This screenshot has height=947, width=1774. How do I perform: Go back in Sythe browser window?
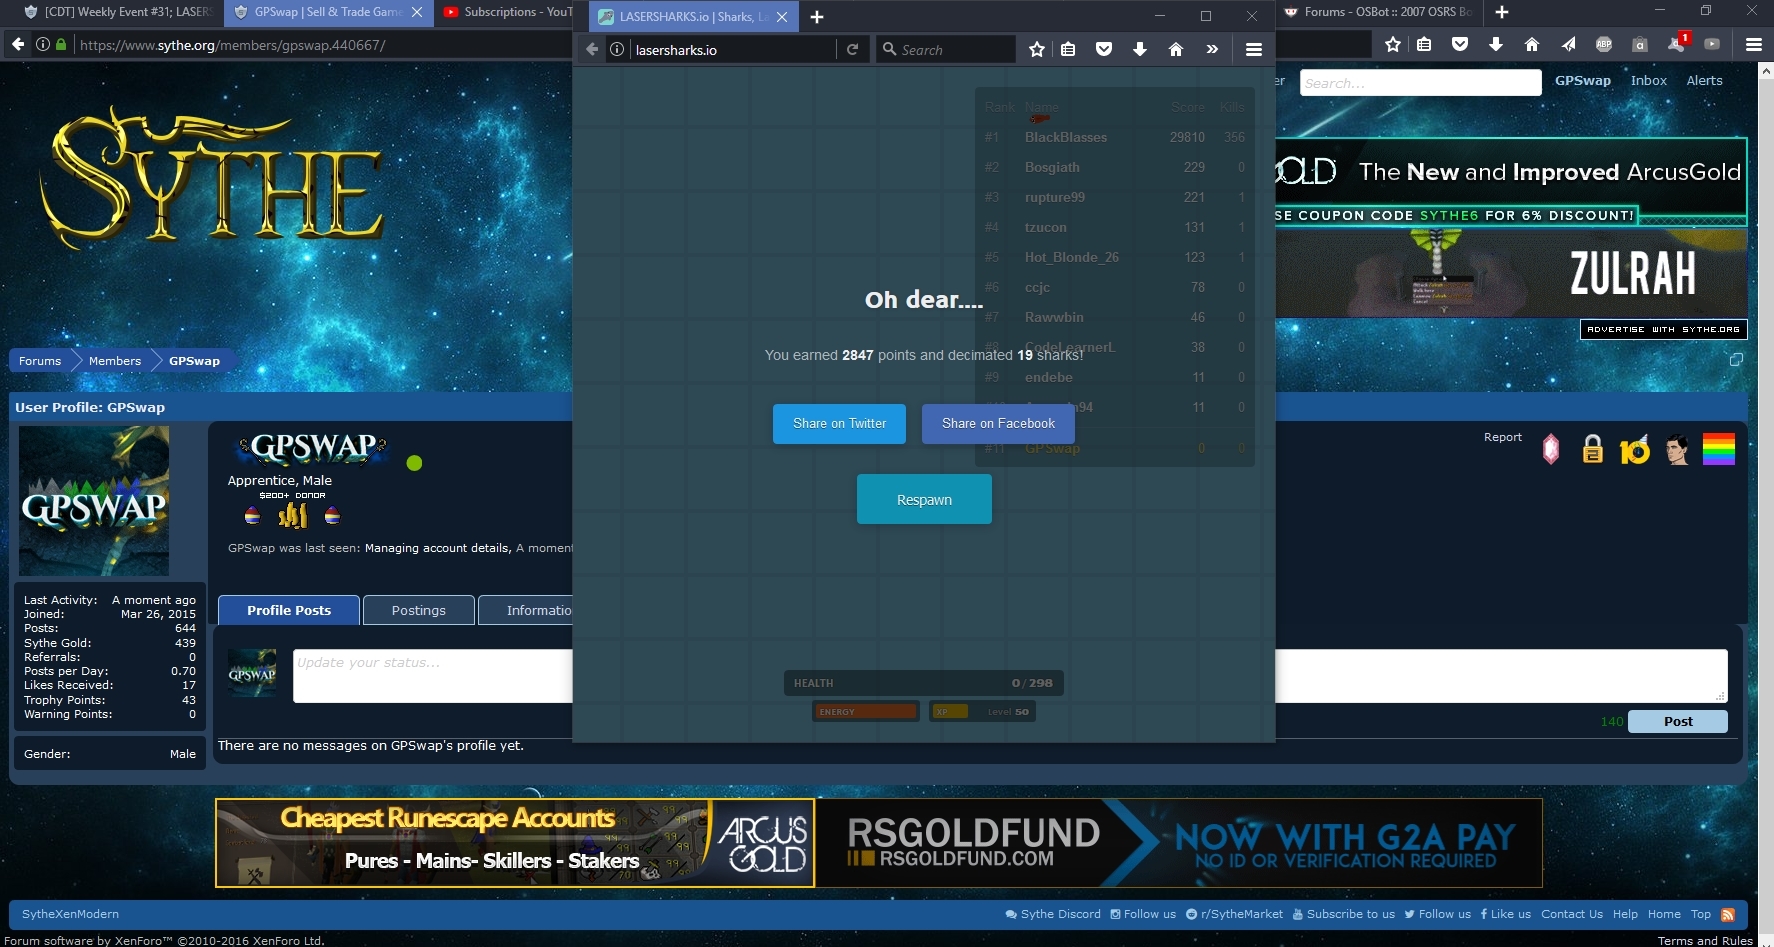coord(18,44)
